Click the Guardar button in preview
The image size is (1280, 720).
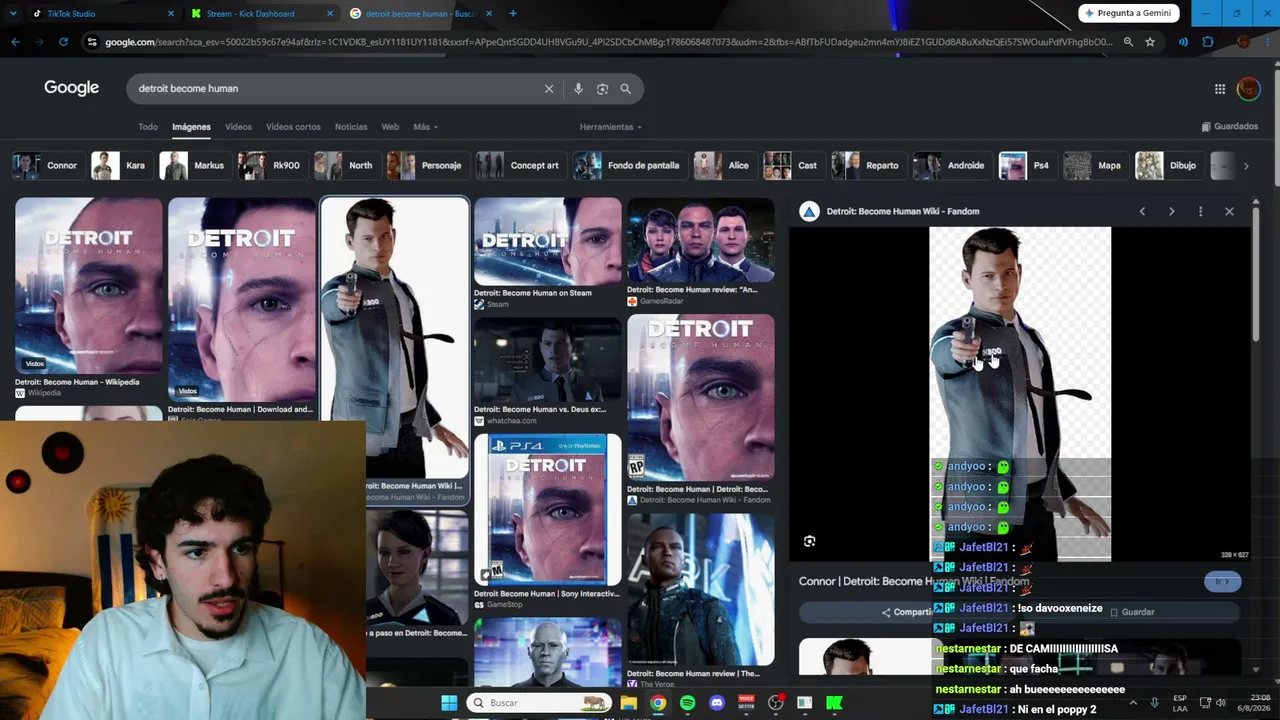1130,612
